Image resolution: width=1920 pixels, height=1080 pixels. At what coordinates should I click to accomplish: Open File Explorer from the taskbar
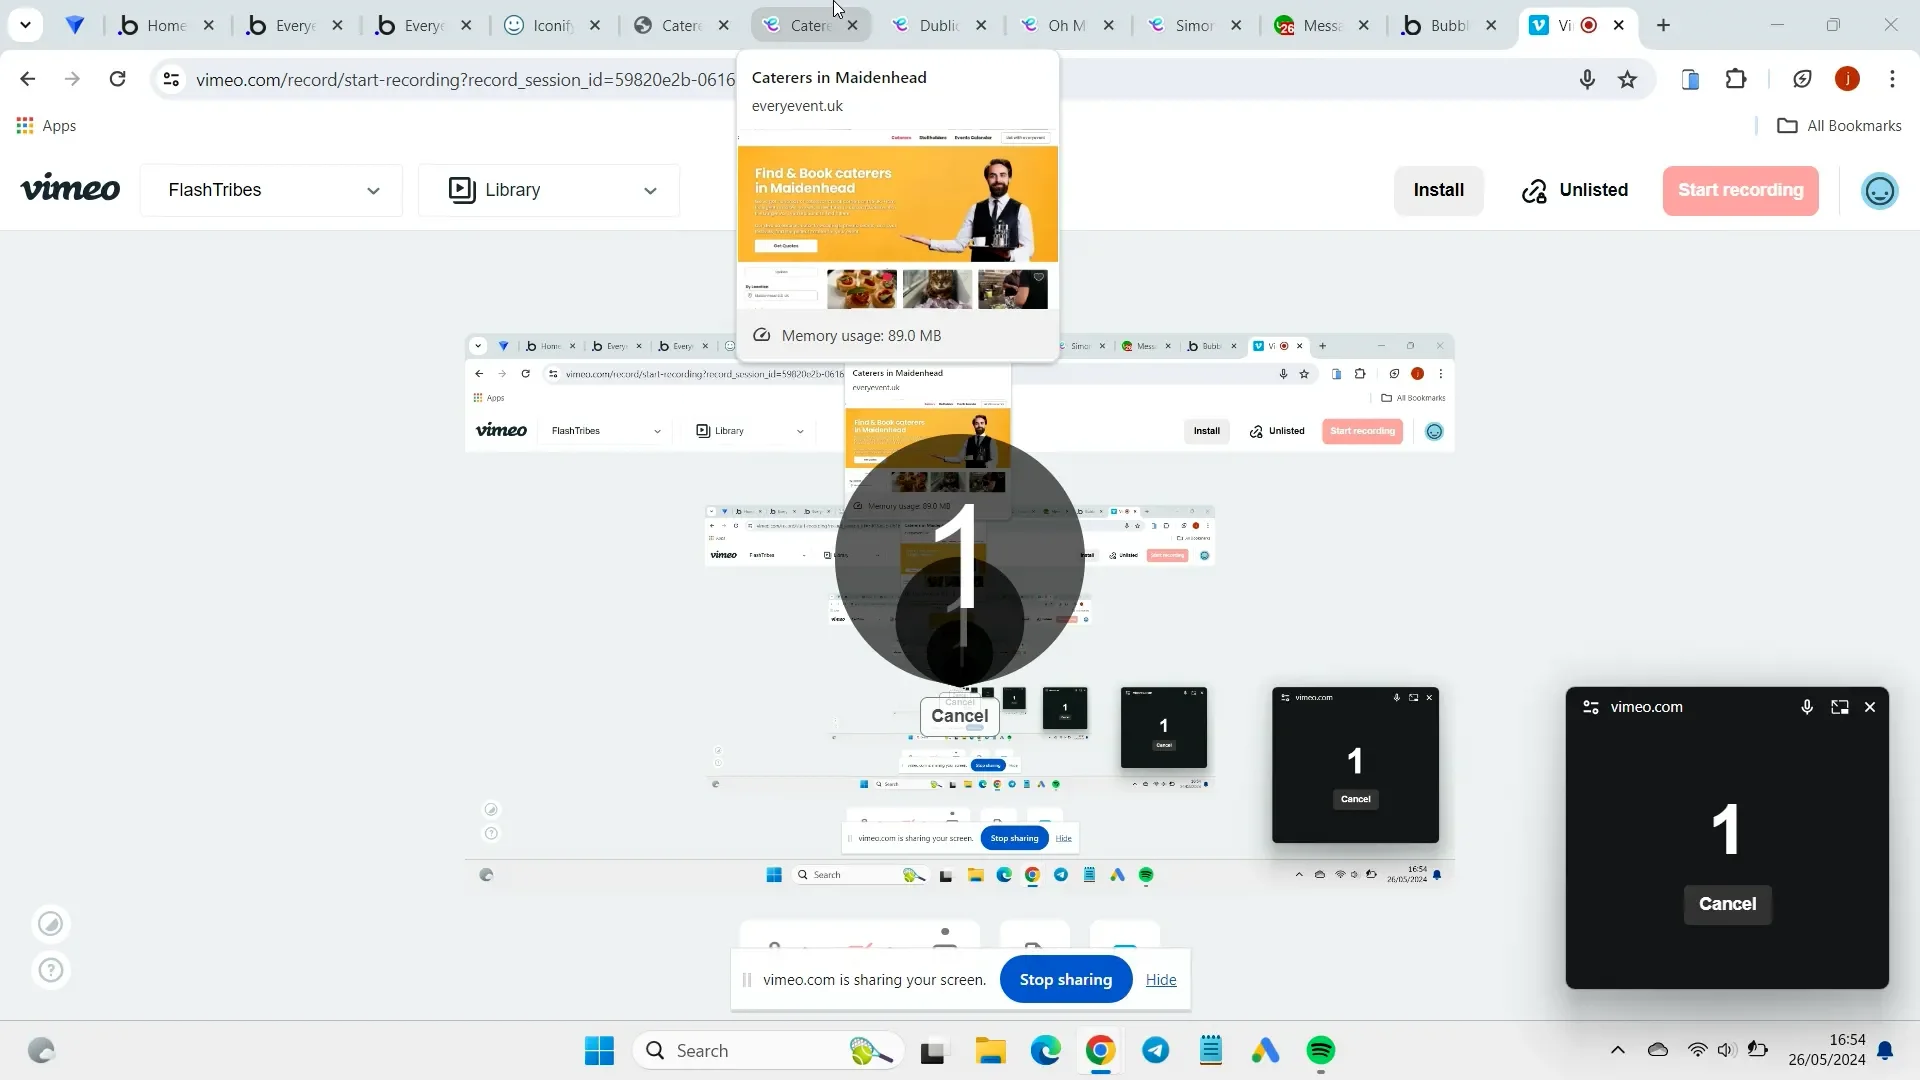point(990,1051)
